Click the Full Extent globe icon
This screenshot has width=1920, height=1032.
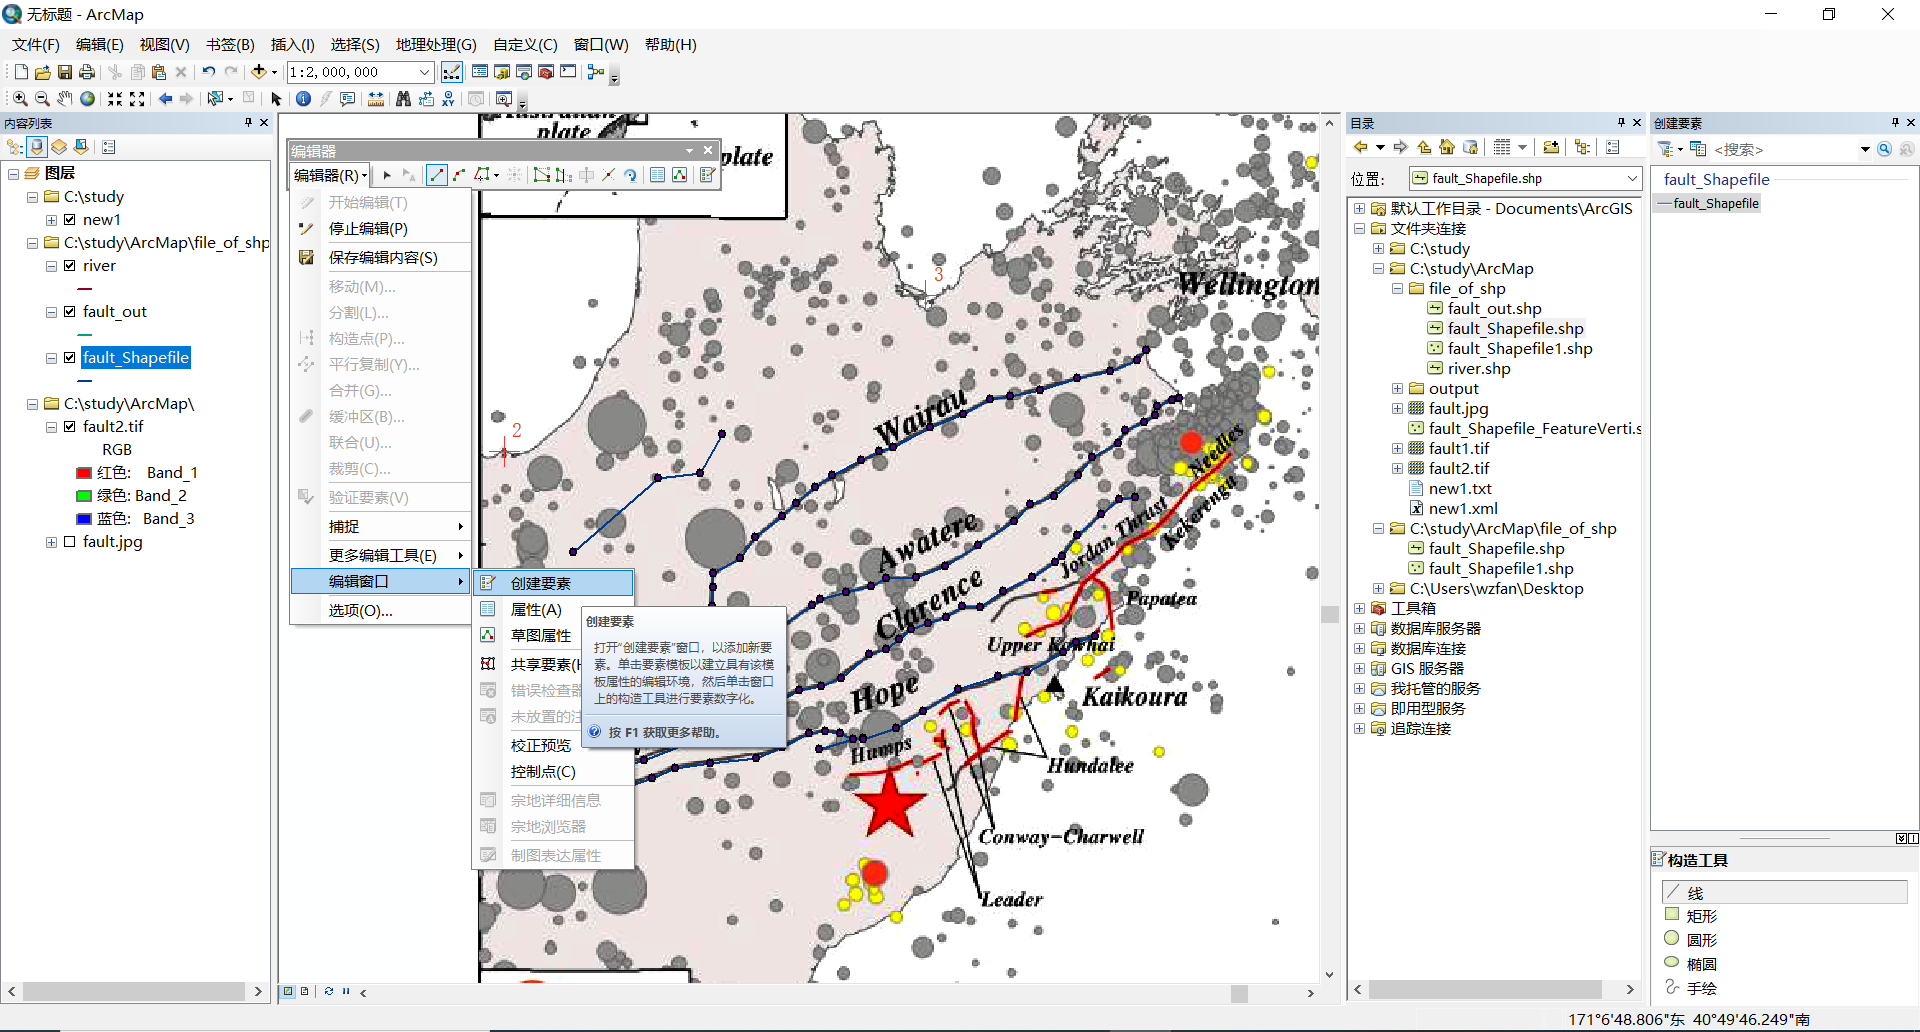click(x=87, y=99)
